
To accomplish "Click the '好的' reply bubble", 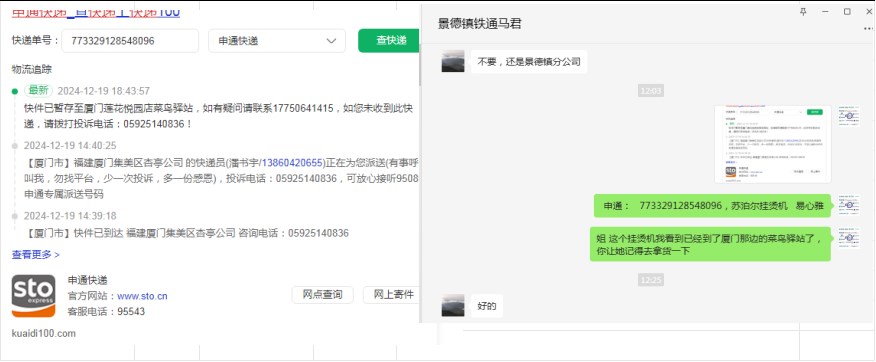I will click(487, 306).
